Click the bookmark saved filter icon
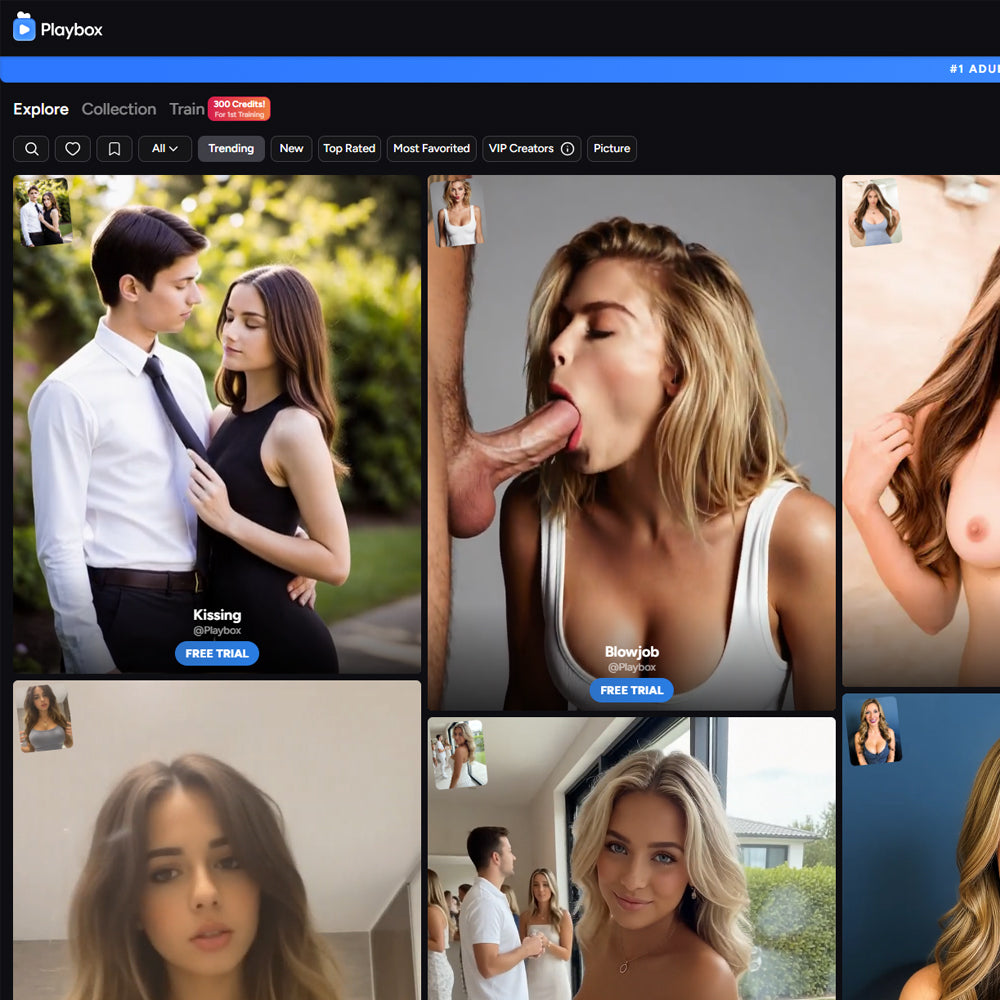 click(x=114, y=149)
